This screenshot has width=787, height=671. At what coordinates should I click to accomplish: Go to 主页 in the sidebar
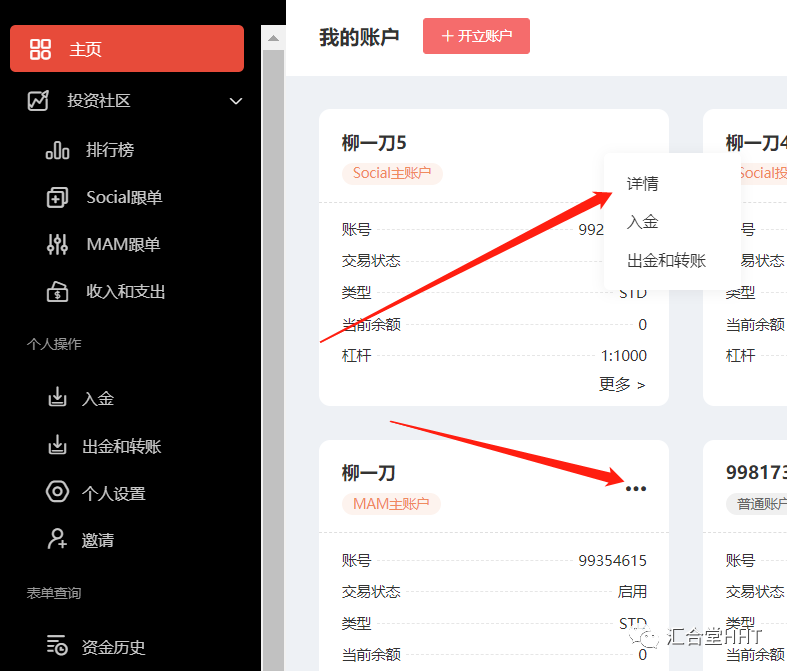click(127, 49)
